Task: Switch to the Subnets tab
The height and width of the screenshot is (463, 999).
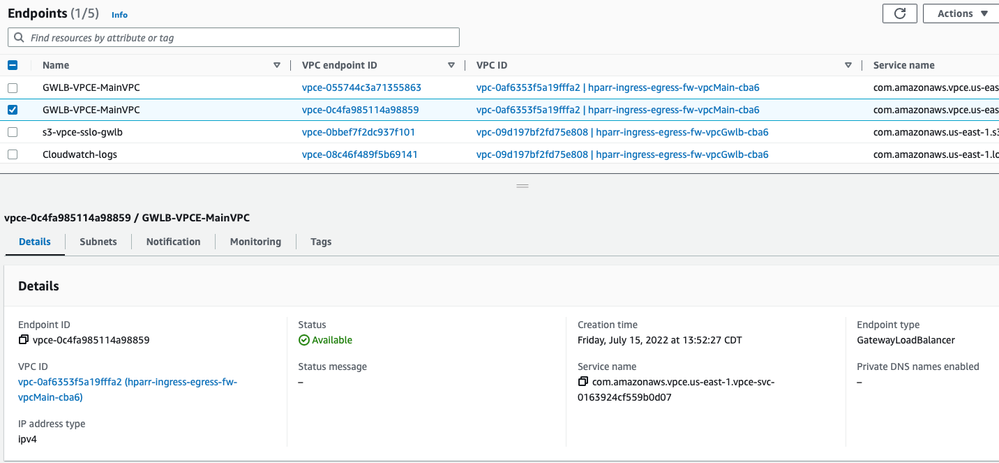Action: click(98, 242)
